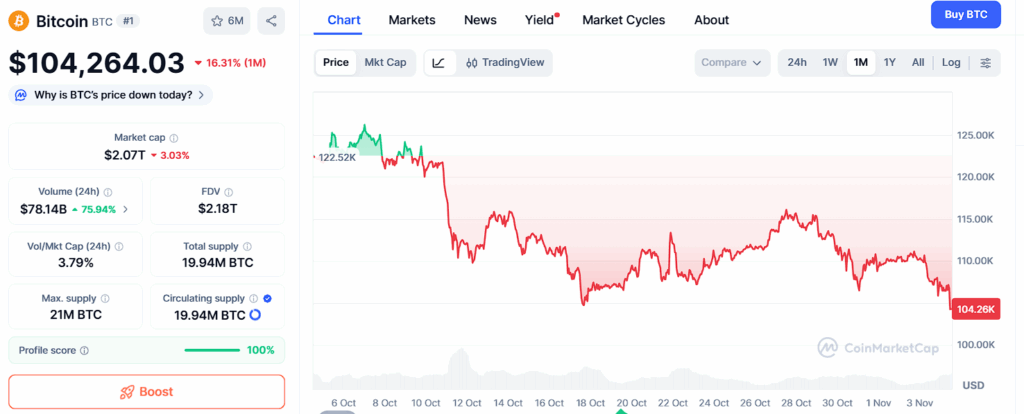Viewport: 1024px width, 414px height.
Task: Click Market cap info icon
Action: tap(174, 138)
